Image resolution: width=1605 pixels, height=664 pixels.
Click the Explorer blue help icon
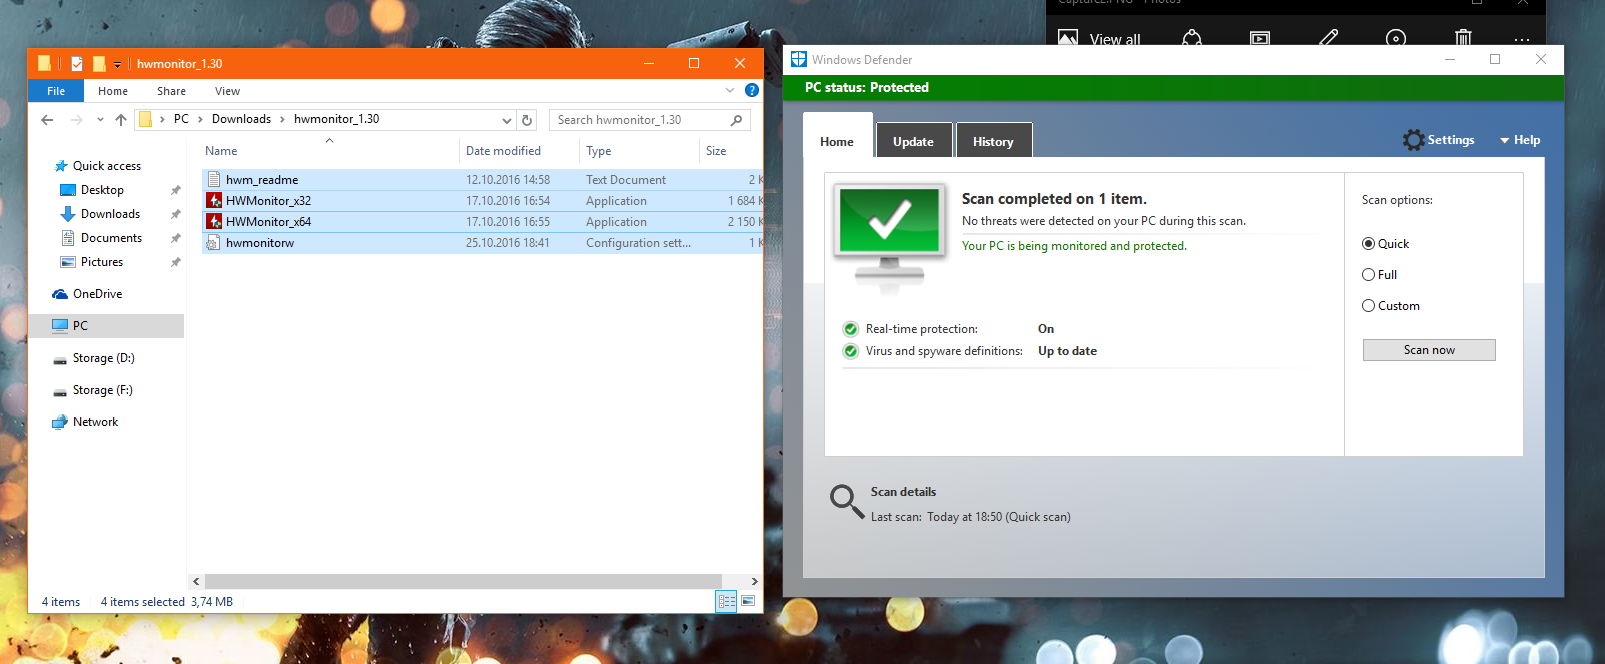pyautogui.click(x=752, y=90)
